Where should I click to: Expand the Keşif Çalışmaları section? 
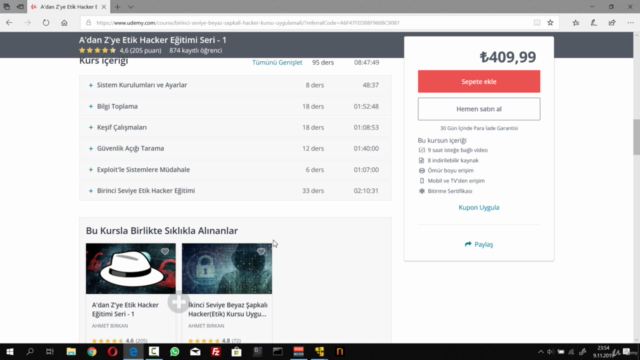(236, 127)
